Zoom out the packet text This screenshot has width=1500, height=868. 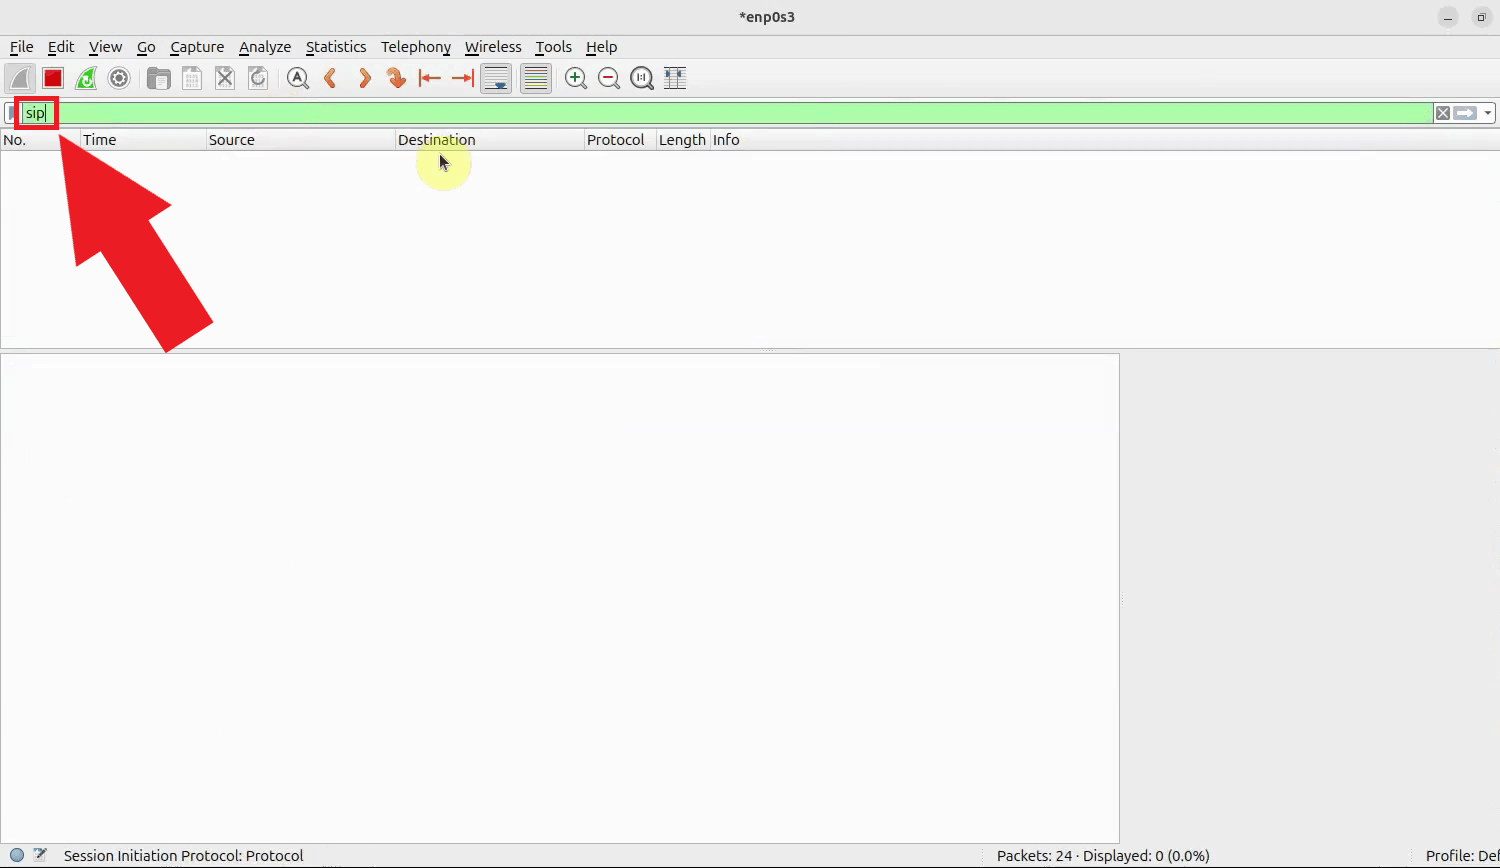608,78
